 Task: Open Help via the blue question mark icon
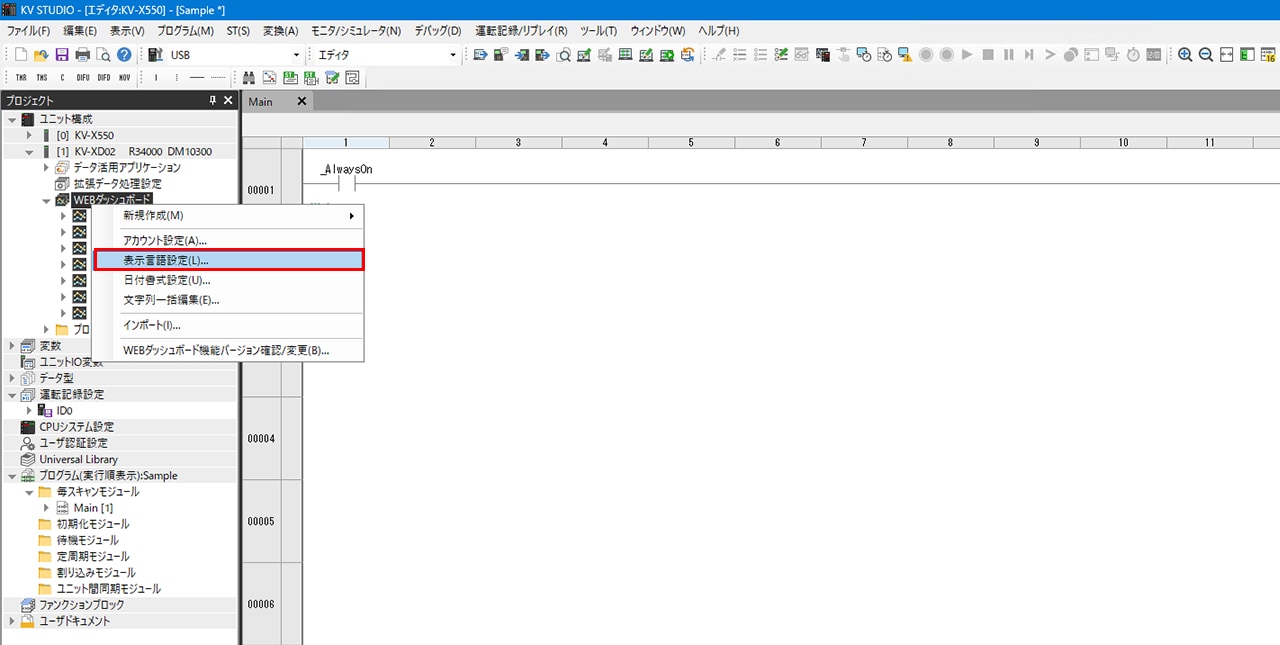(x=124, y=55)
